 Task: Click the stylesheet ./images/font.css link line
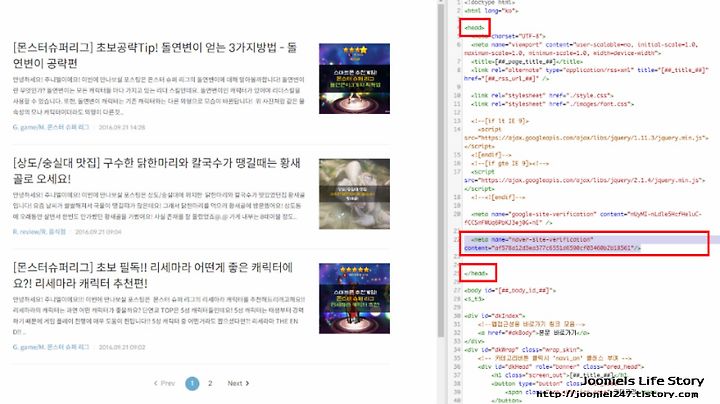[x=552, y=104]
